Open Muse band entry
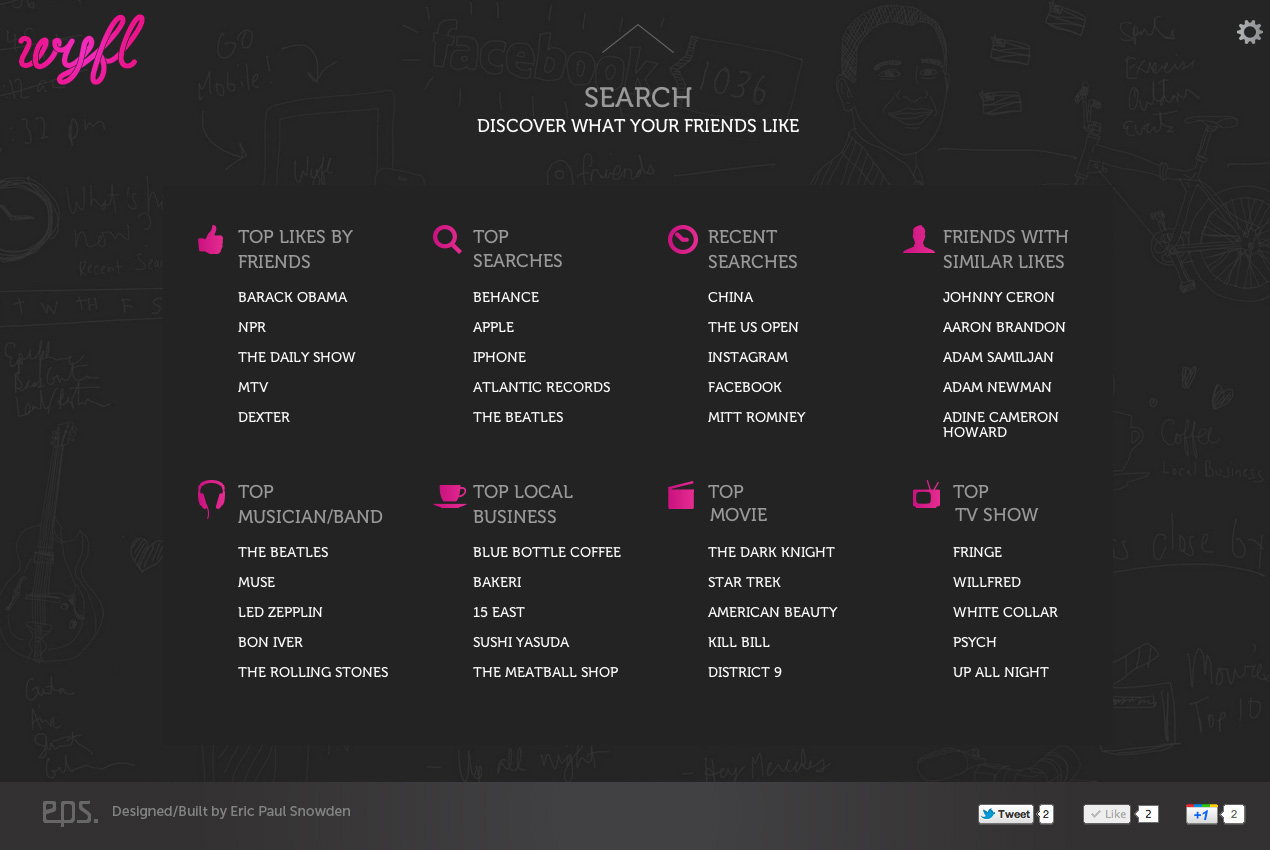 coord(256,582)
